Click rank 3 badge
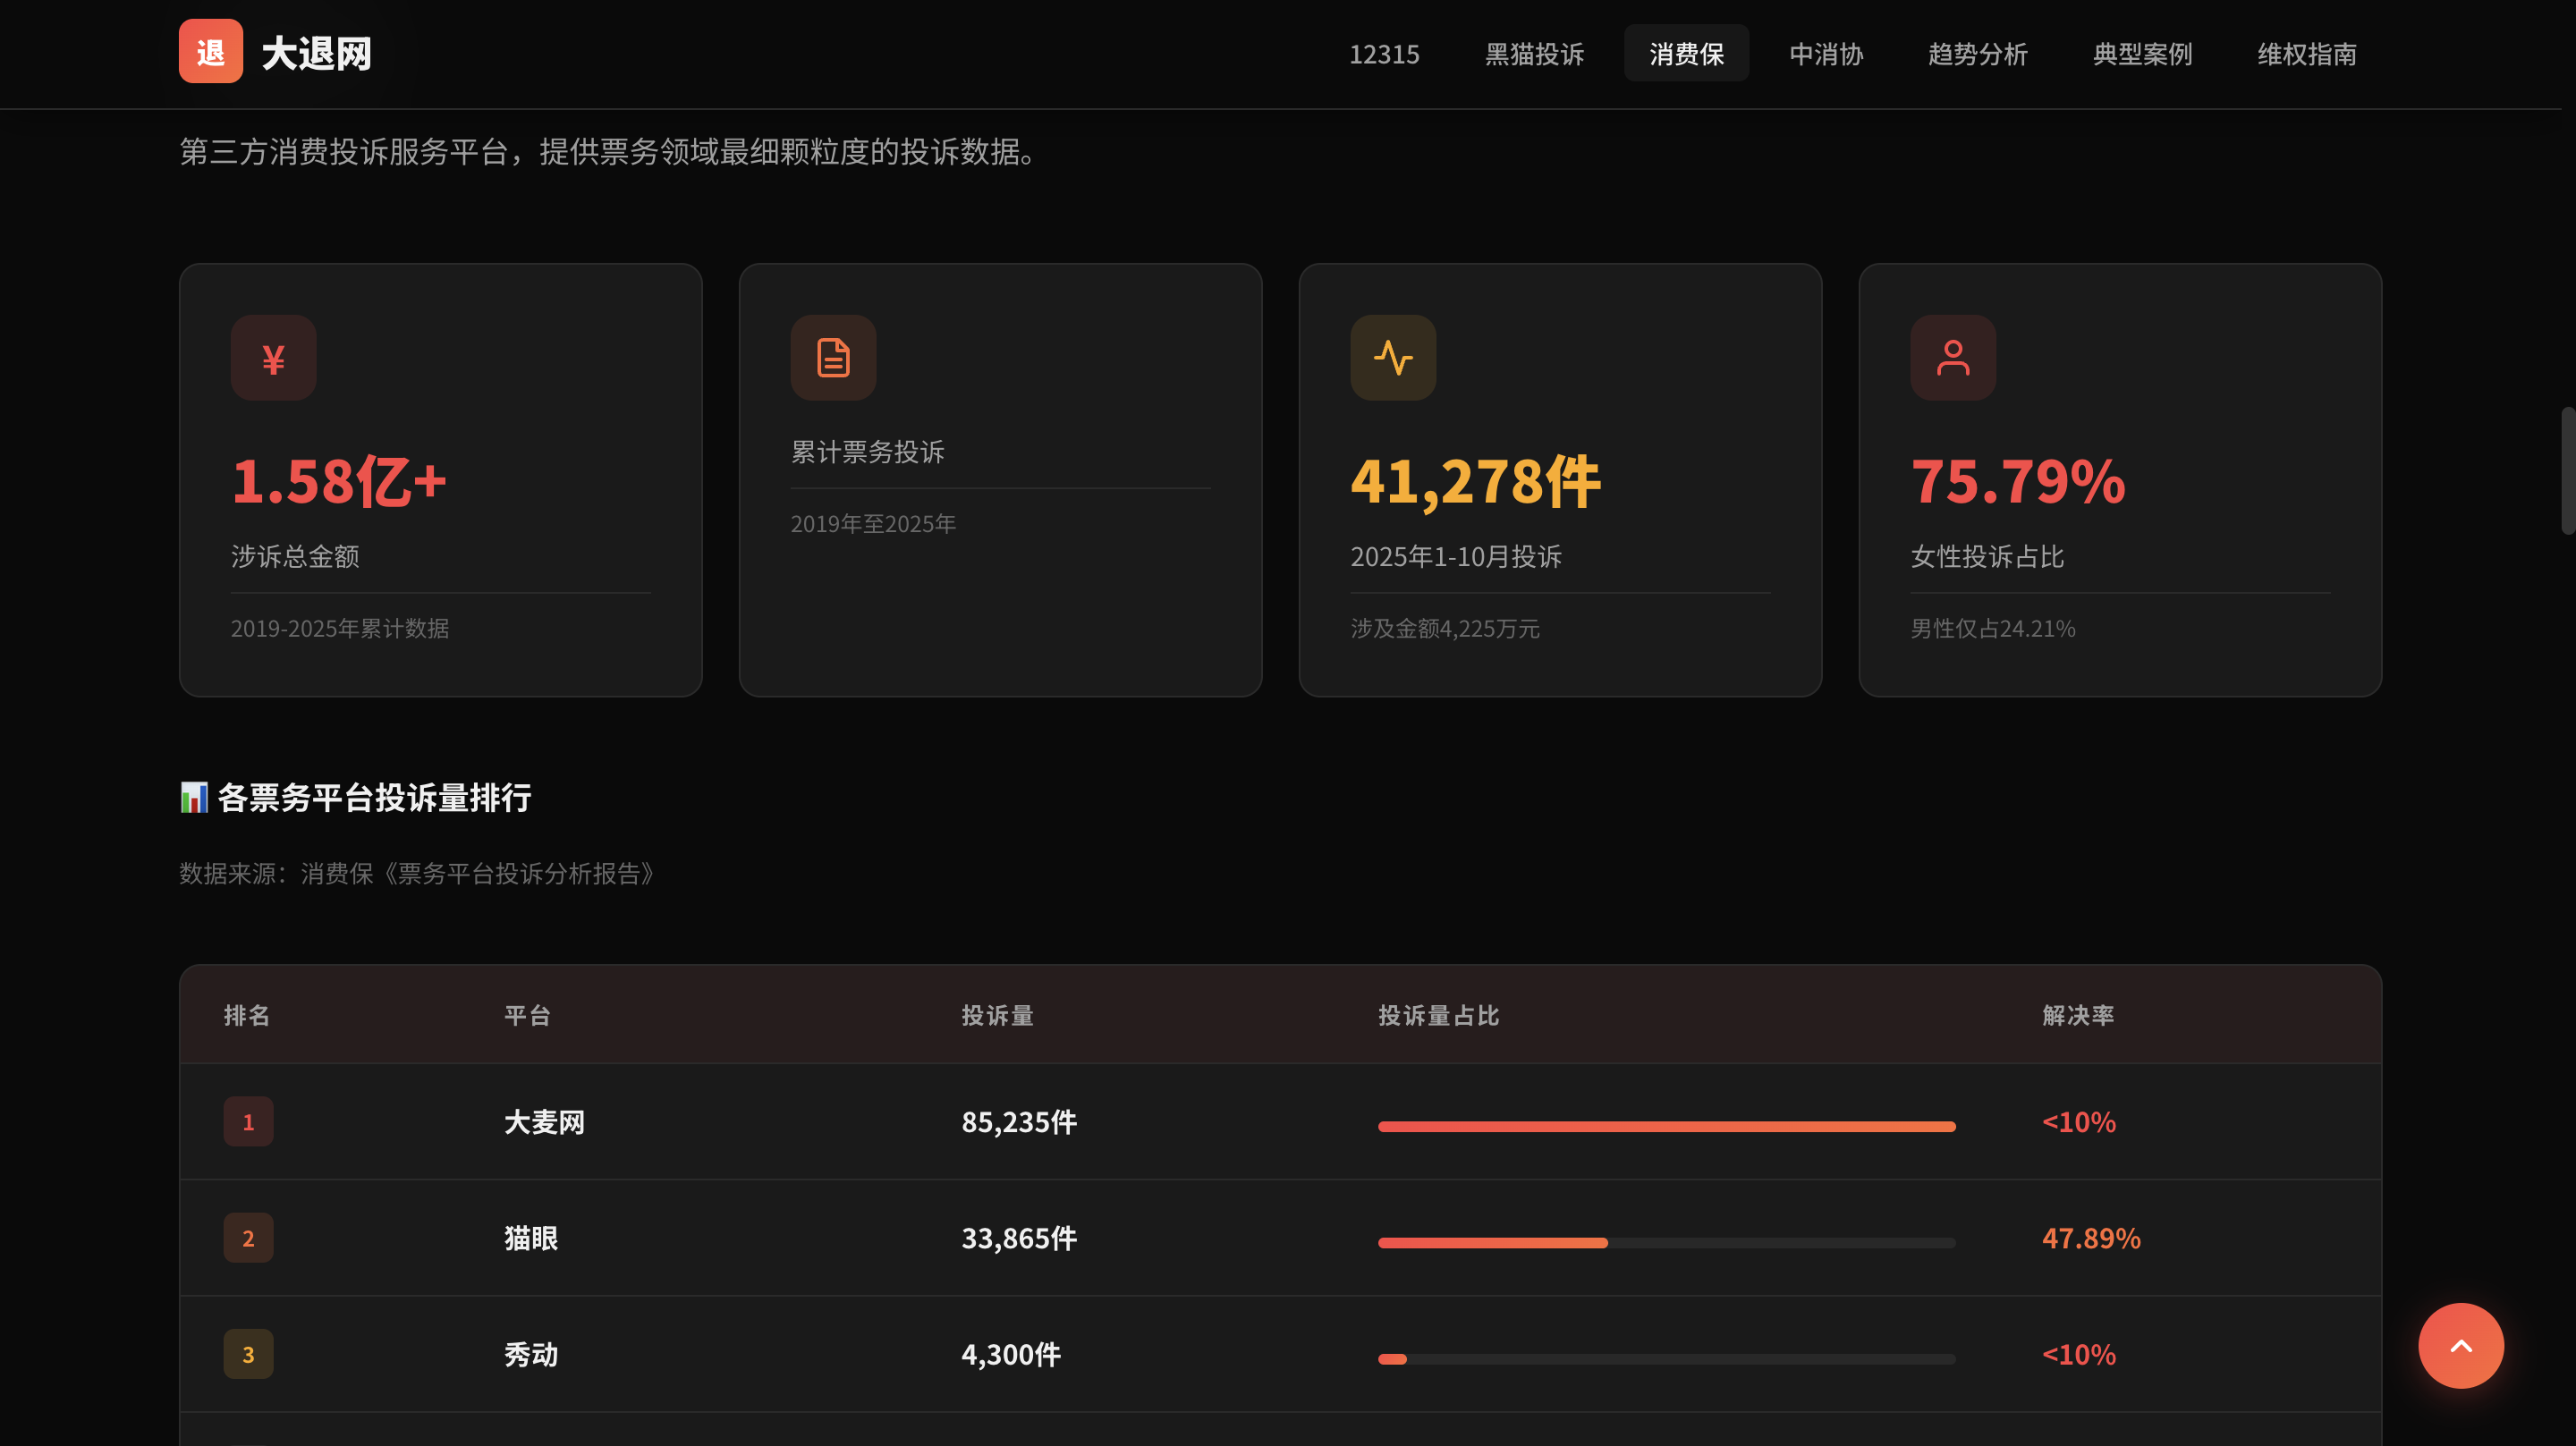This screenshot has width=2576, height=1446. 248,1354
